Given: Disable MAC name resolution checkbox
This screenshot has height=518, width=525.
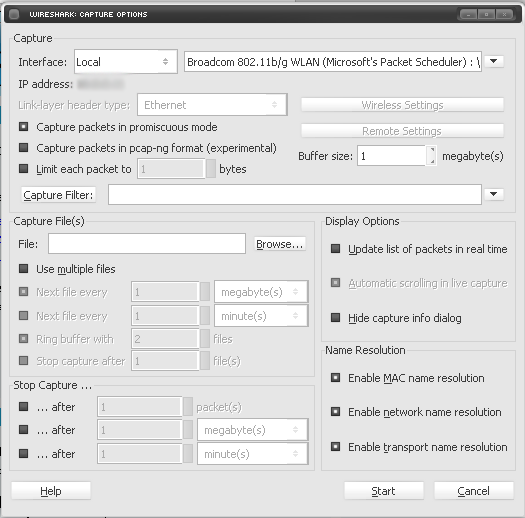Looking at the screenshot, I should click(x=335, y=378).
